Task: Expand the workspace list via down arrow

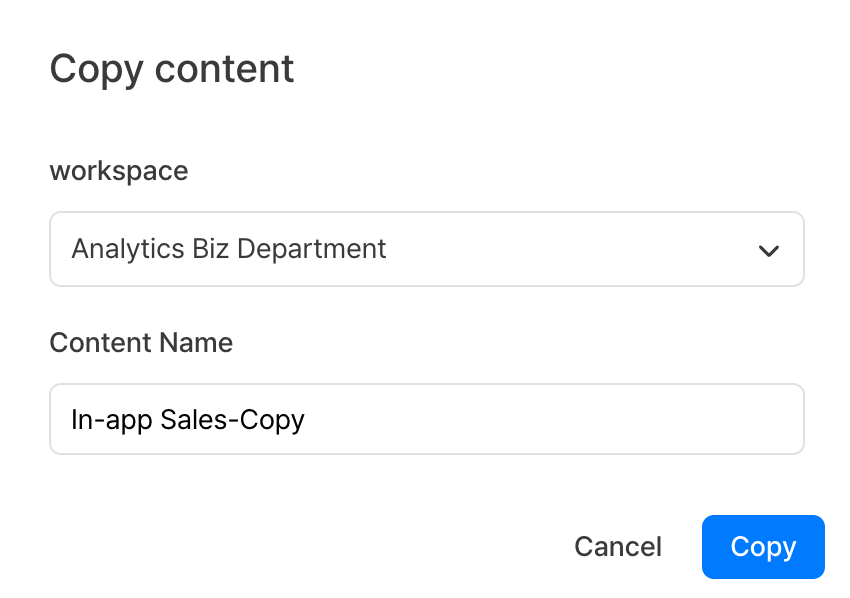Action: coord(768,250)
